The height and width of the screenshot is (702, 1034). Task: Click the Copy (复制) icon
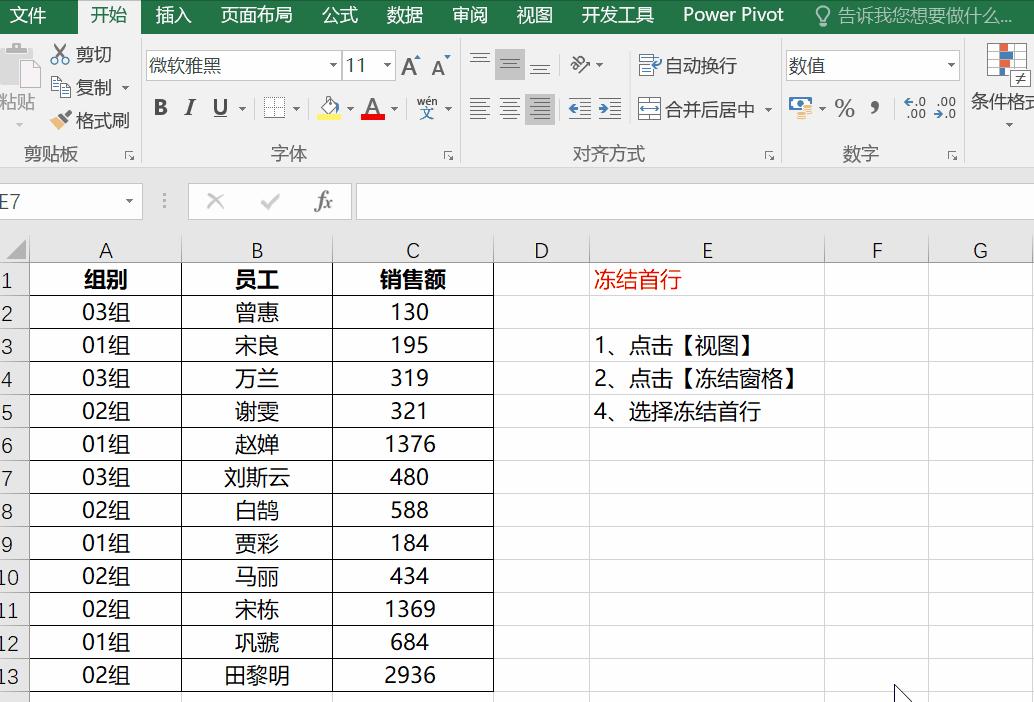point(60,87)
